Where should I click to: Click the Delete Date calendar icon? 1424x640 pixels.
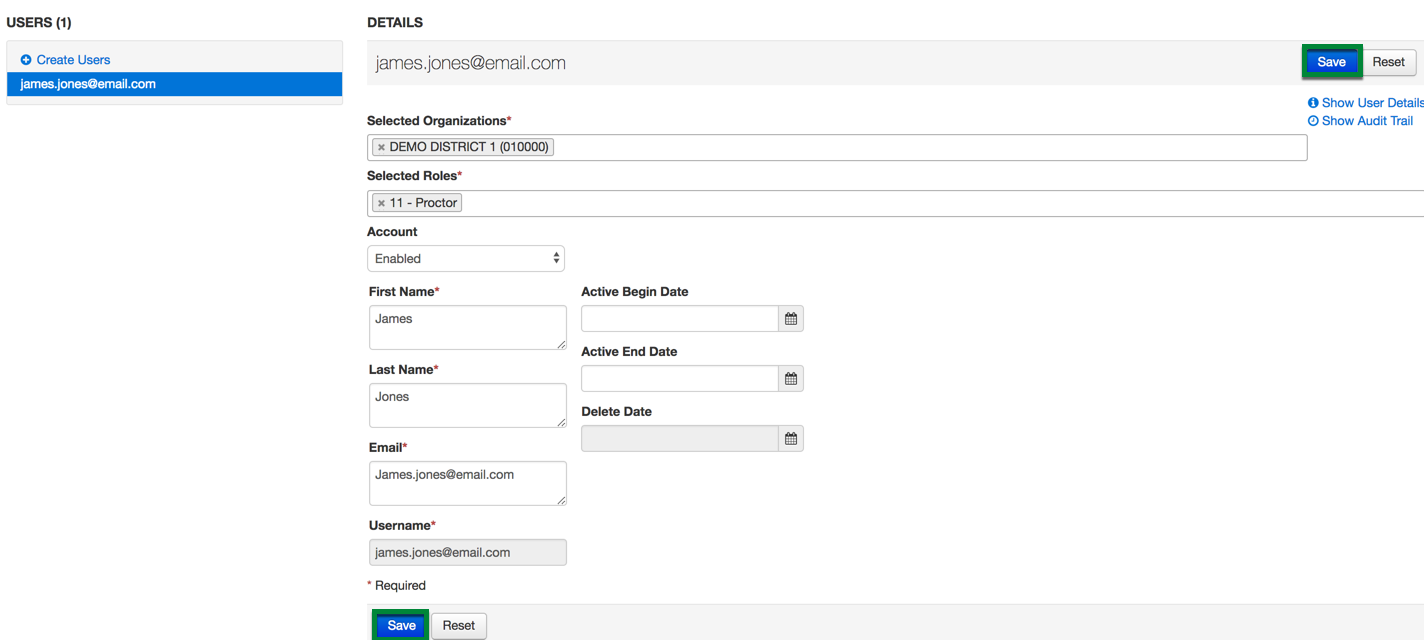tap(791, 439)
